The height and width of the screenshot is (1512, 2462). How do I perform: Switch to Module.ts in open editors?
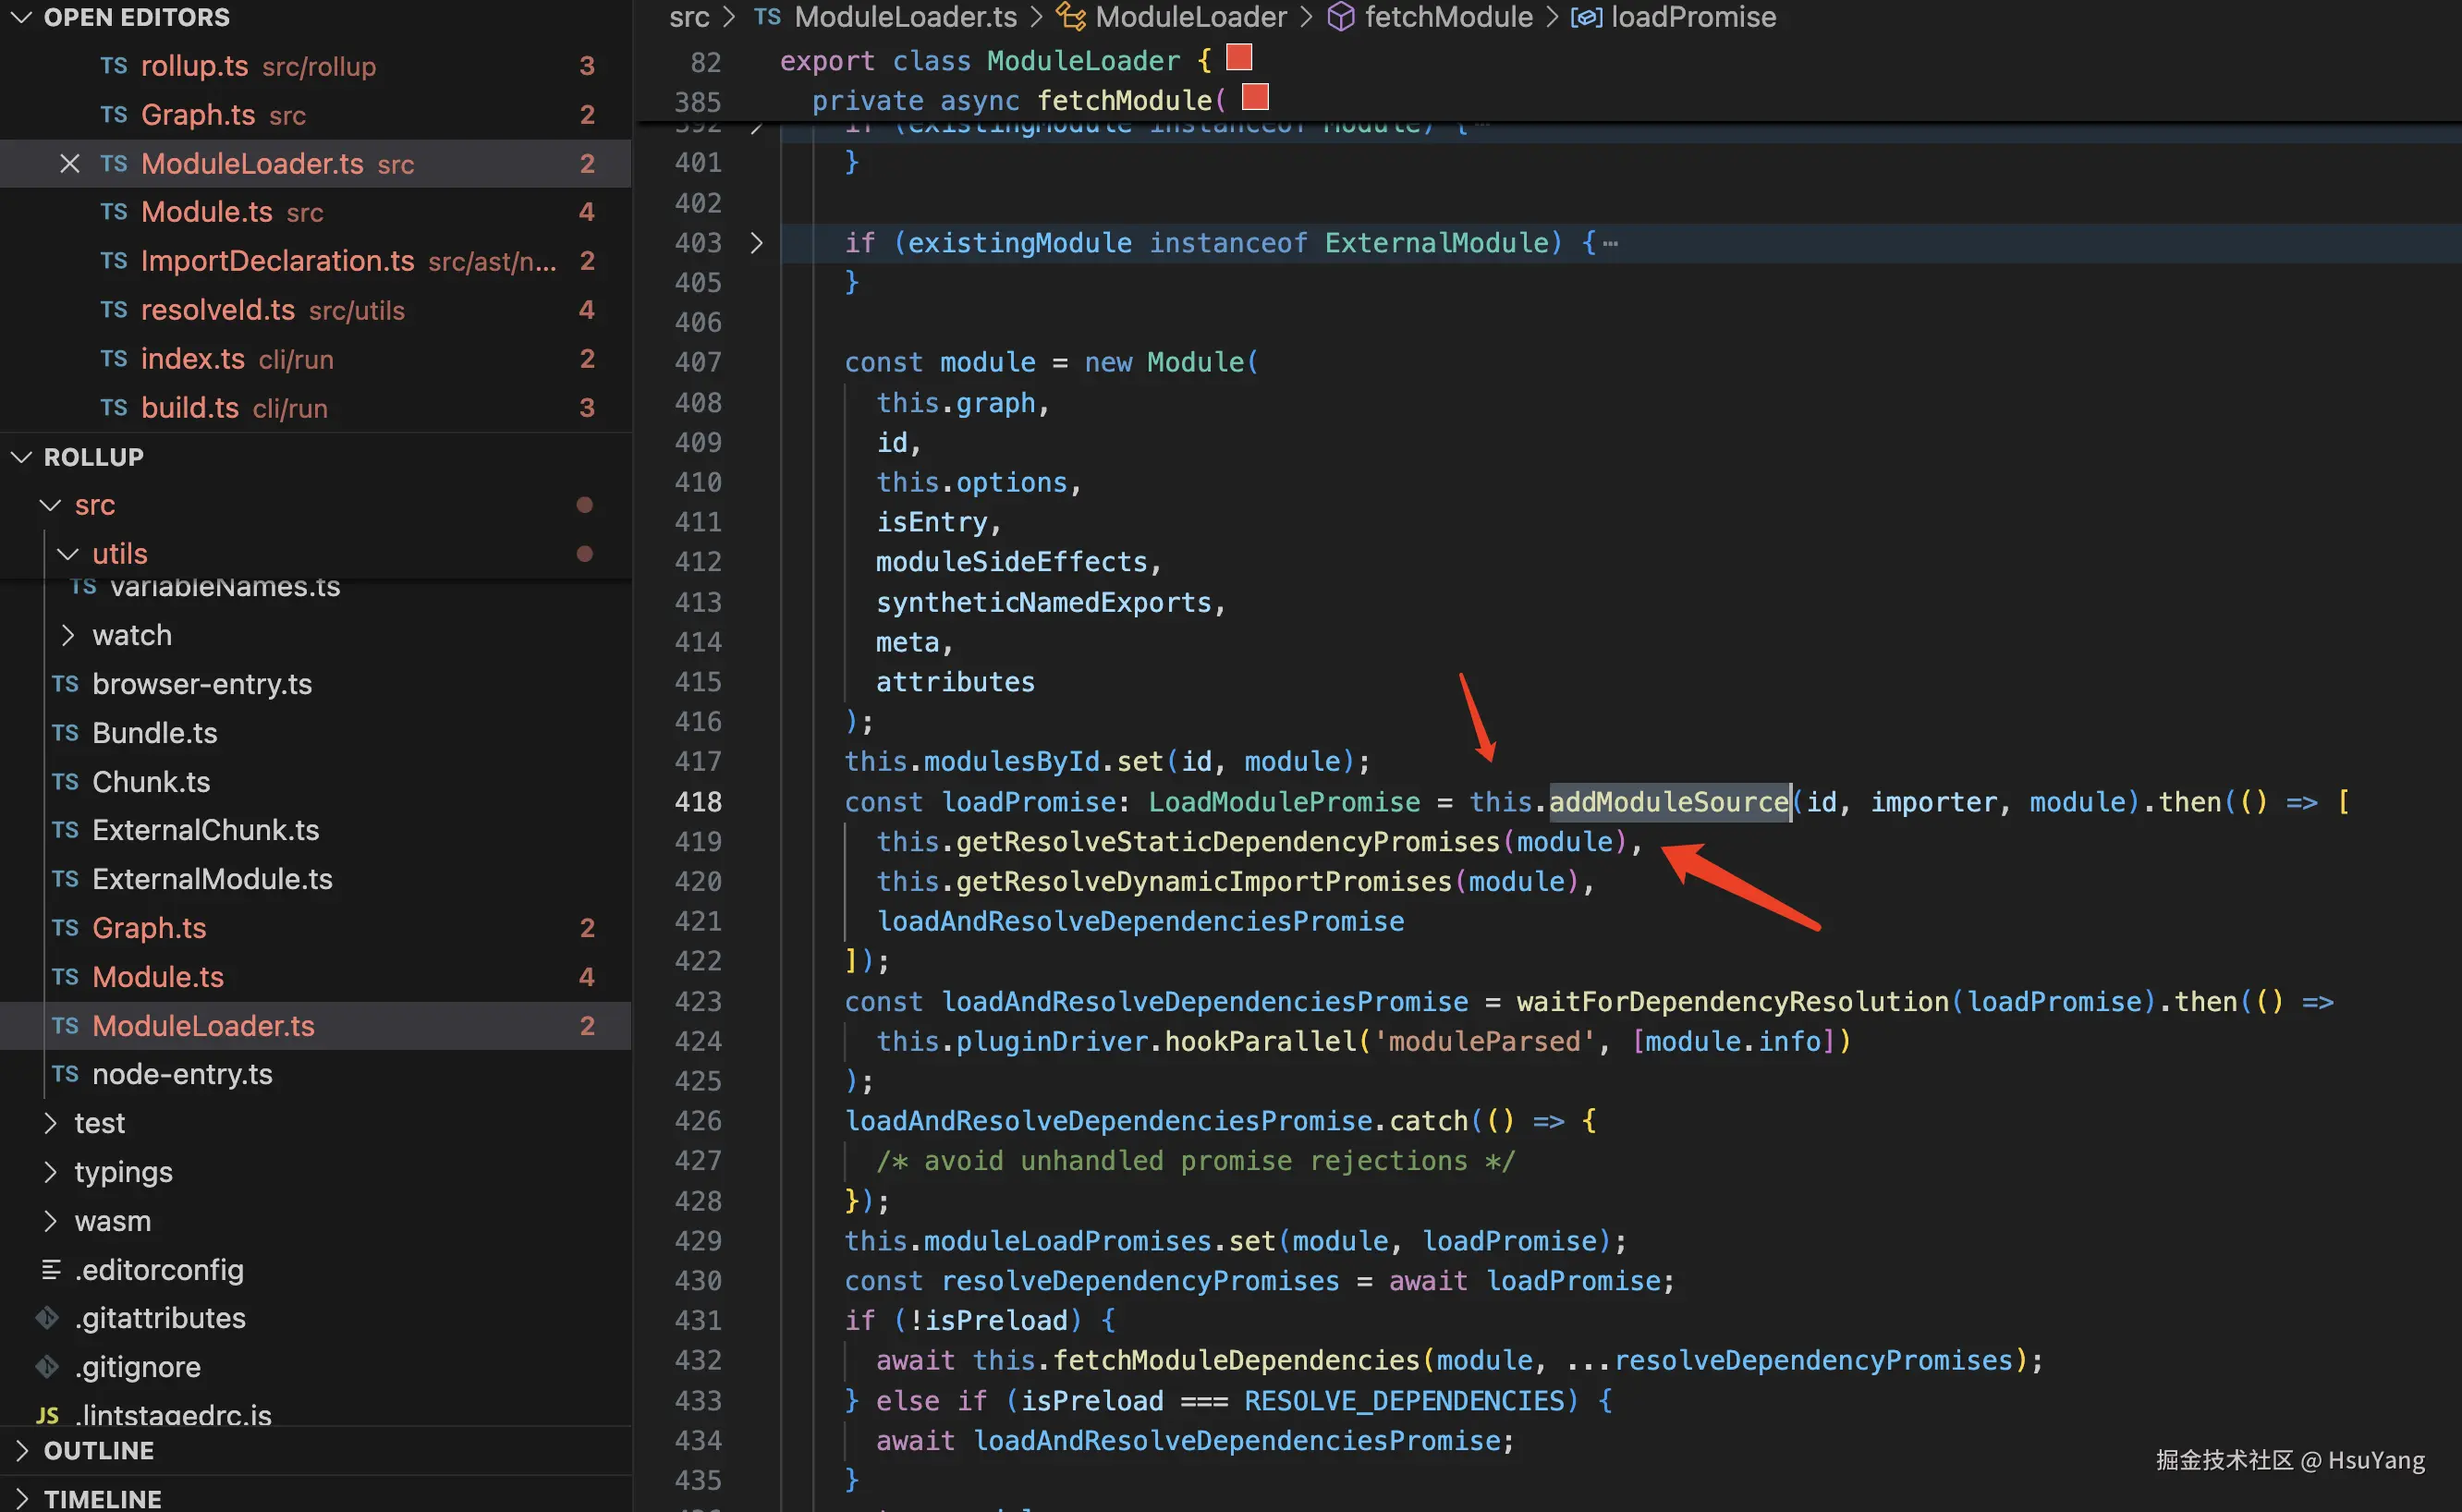[x=206, y=212]
